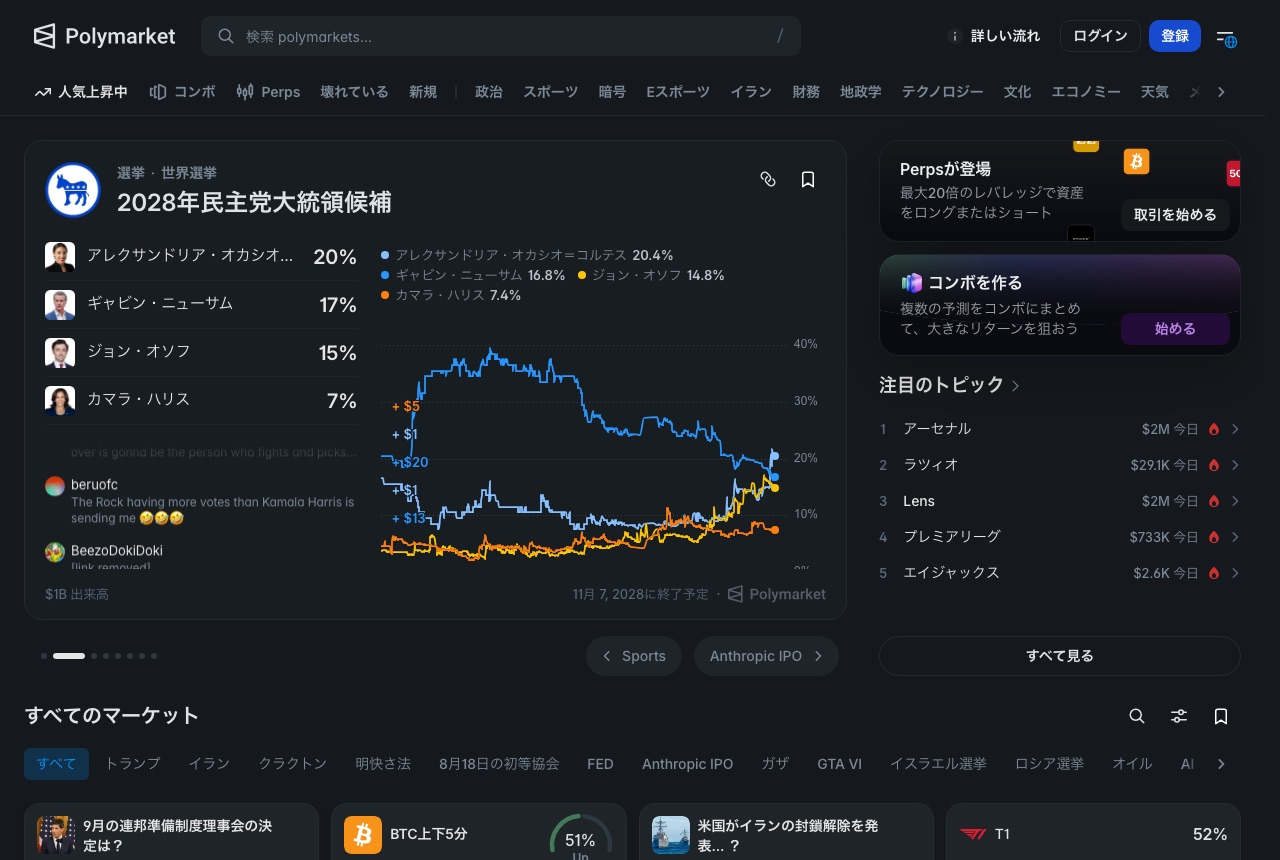
Task: Click 取引を始める on the Perps banner
Action: coord(1175,215)
